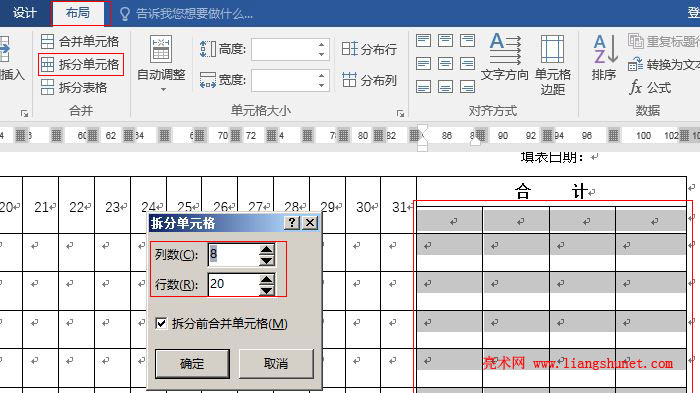700x393 pixels.
Task: Confirm with the 确定 button
Action: pos(192,364)
